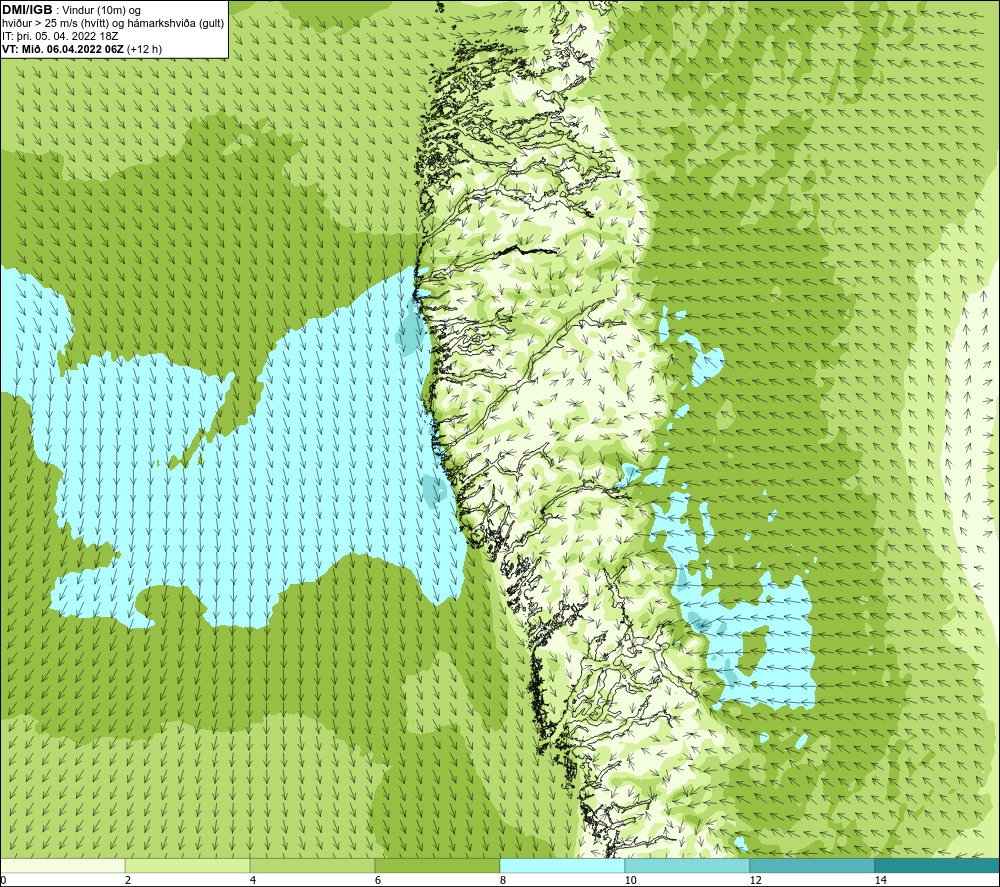Image resolution: width=1000 pixels, height=887 pixels.
Task: Click the 'hviður > 25 m/s' legend line
Action: click(x=113, y=23)
